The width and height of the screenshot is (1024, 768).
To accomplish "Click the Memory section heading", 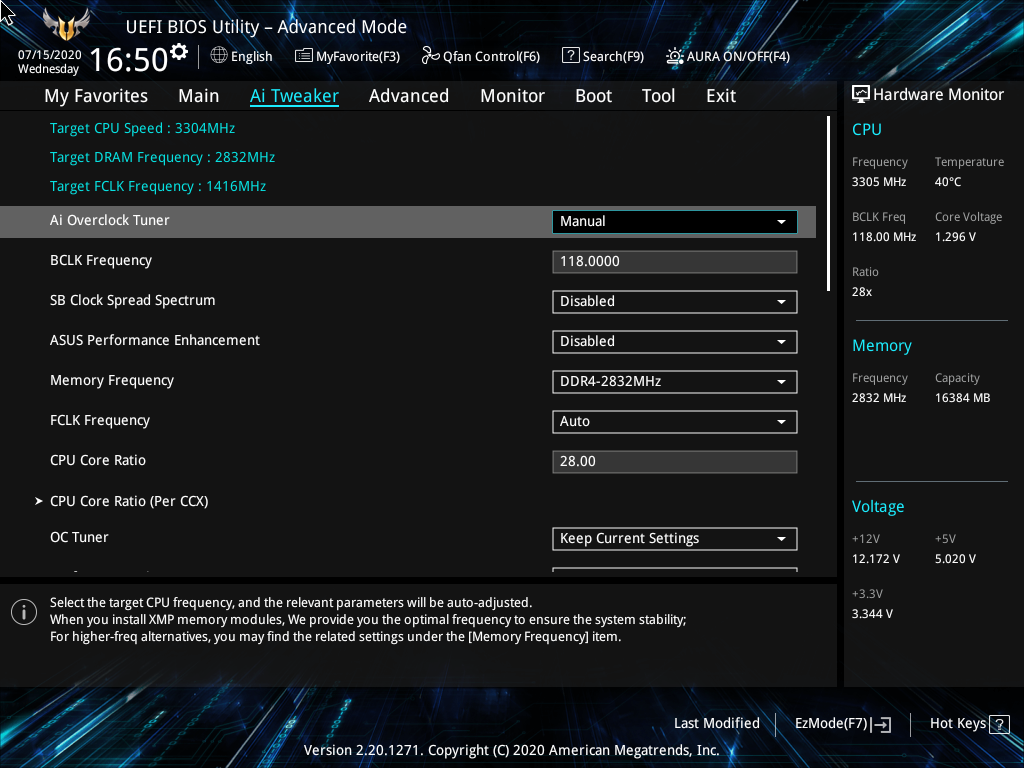I will tap(882, 345).
